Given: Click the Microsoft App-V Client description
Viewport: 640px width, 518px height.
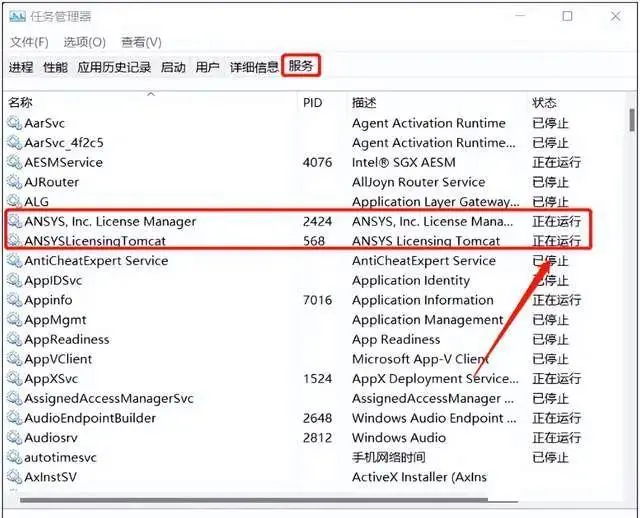Looking at the screenshot, I should [420, 359].
